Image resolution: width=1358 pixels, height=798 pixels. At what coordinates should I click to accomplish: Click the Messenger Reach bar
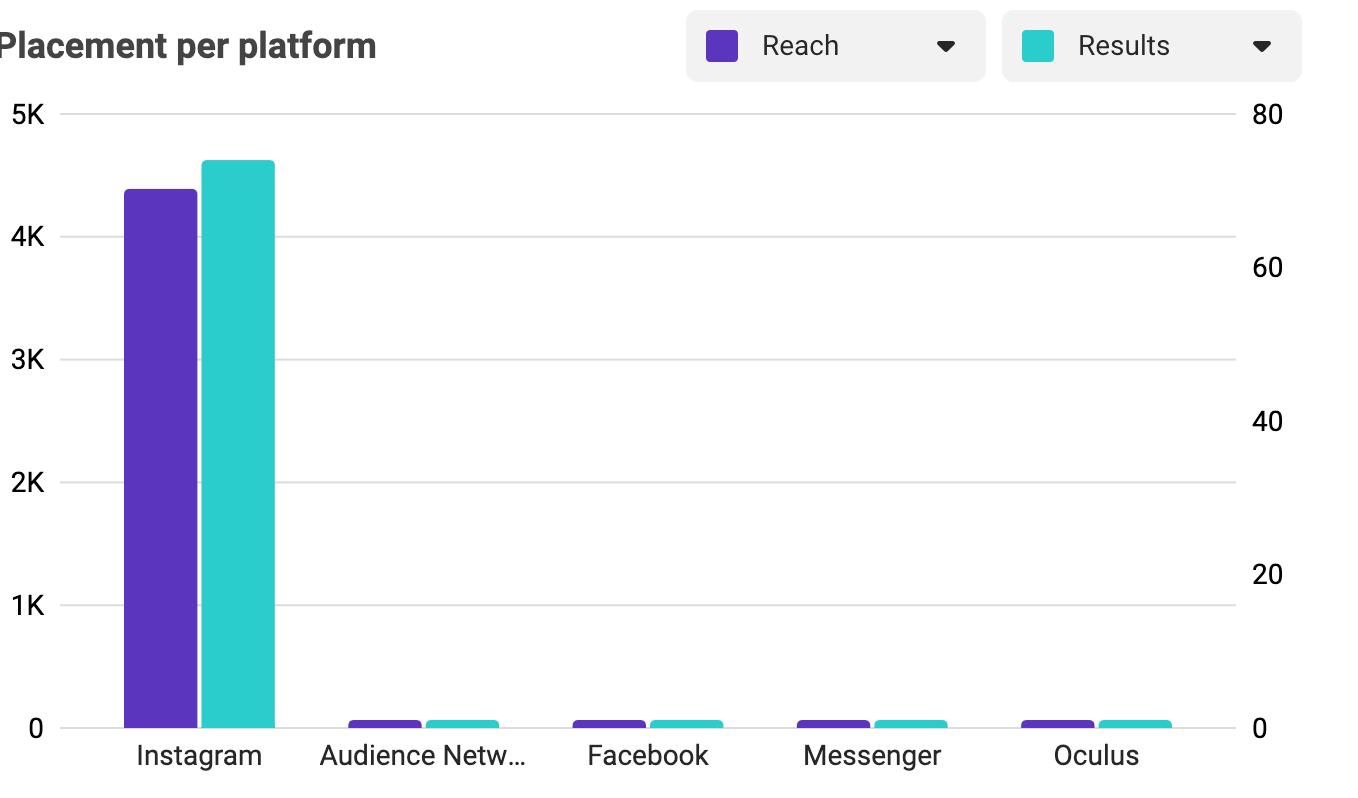(x=833, y=723)
